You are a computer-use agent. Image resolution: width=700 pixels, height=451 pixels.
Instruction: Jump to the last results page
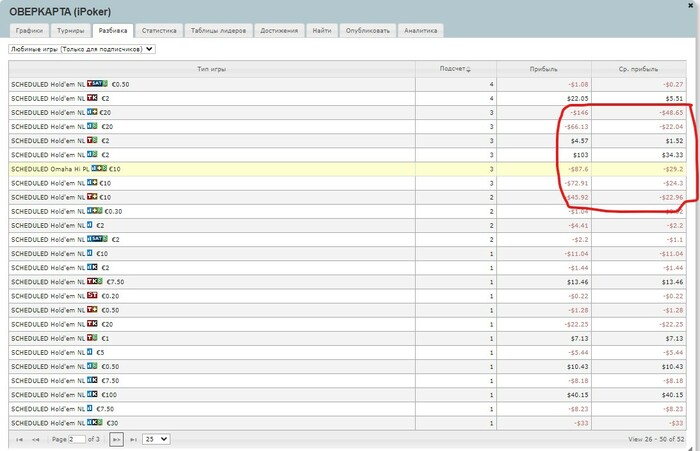click(133, 439)
